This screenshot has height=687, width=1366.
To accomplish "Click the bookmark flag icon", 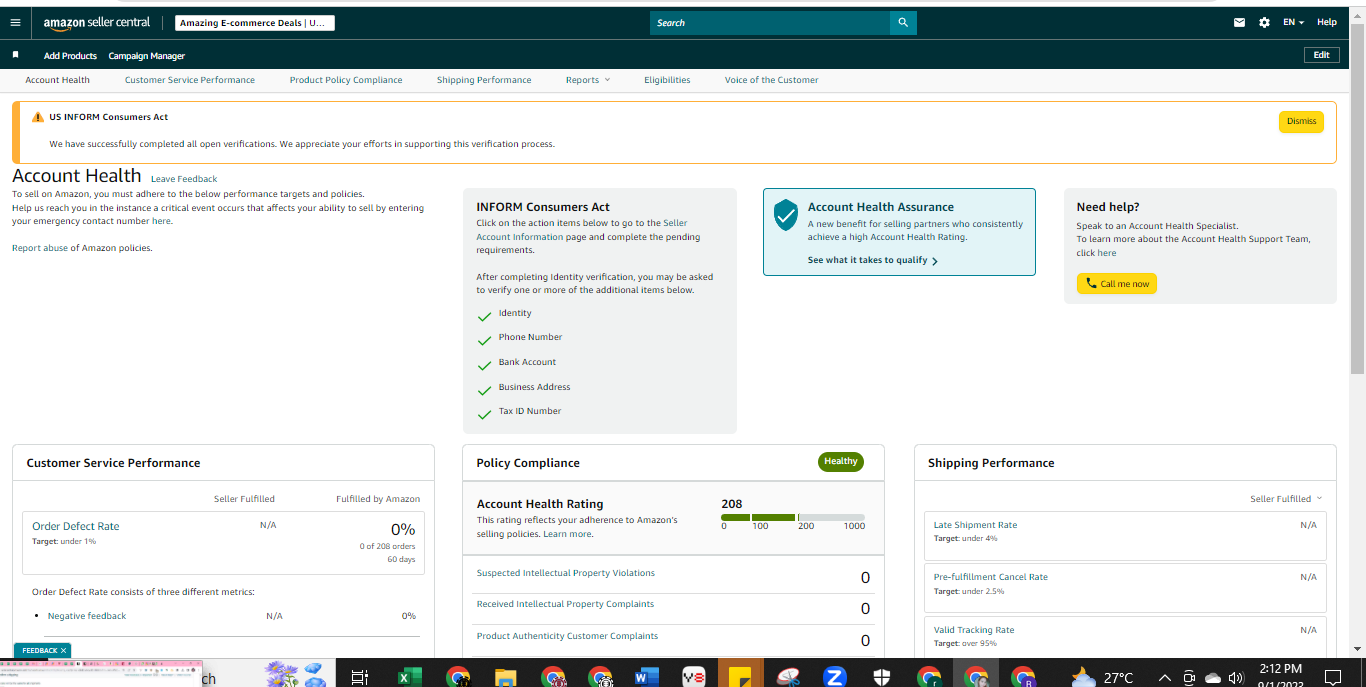I will tap(16, 55).
